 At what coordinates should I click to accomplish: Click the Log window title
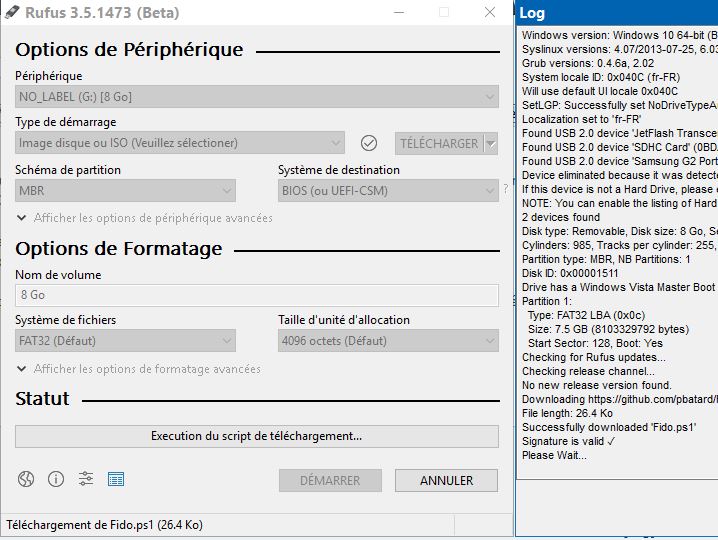click(x=532, y=13)
